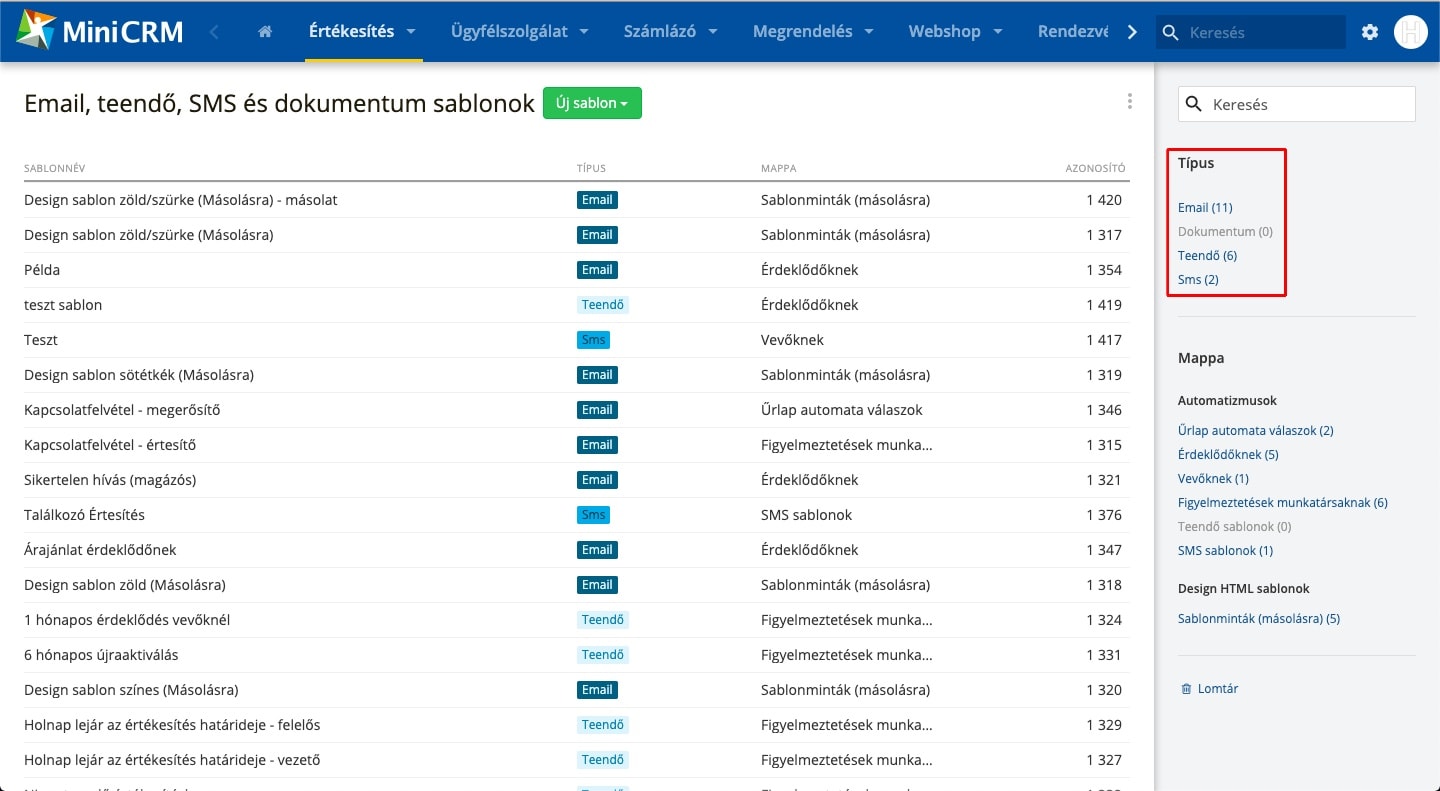
Task: Filter by type Sms (2)
Action: pos(1198,280)
